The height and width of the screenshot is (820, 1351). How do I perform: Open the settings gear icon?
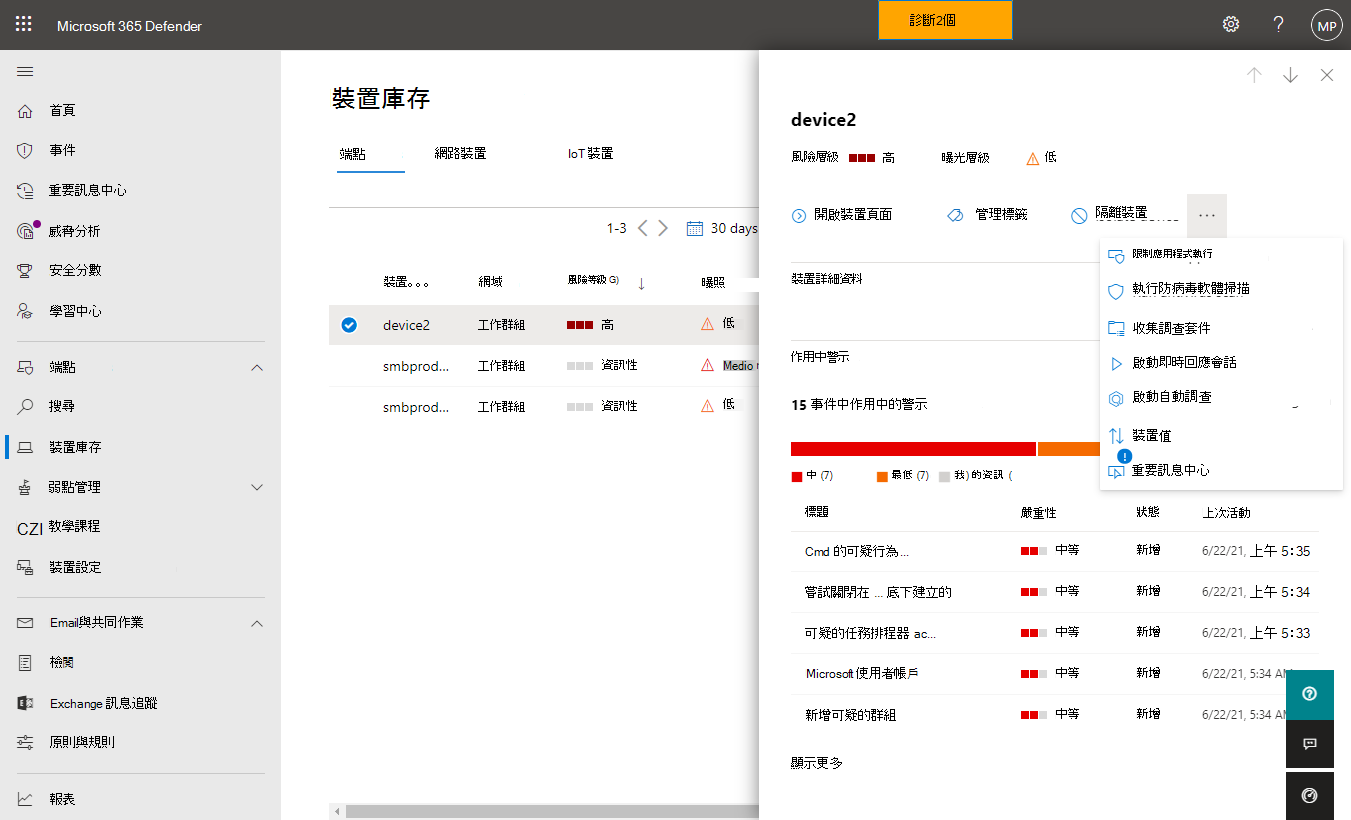click(1231, 25)
